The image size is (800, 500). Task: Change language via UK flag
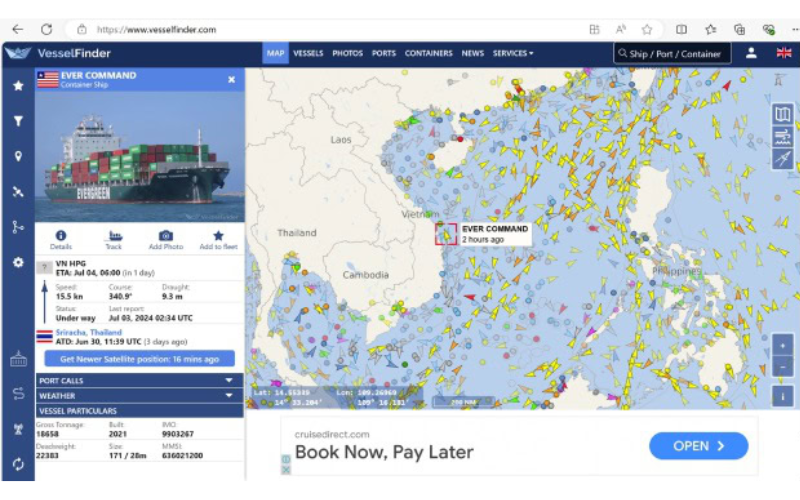point(784,53)
